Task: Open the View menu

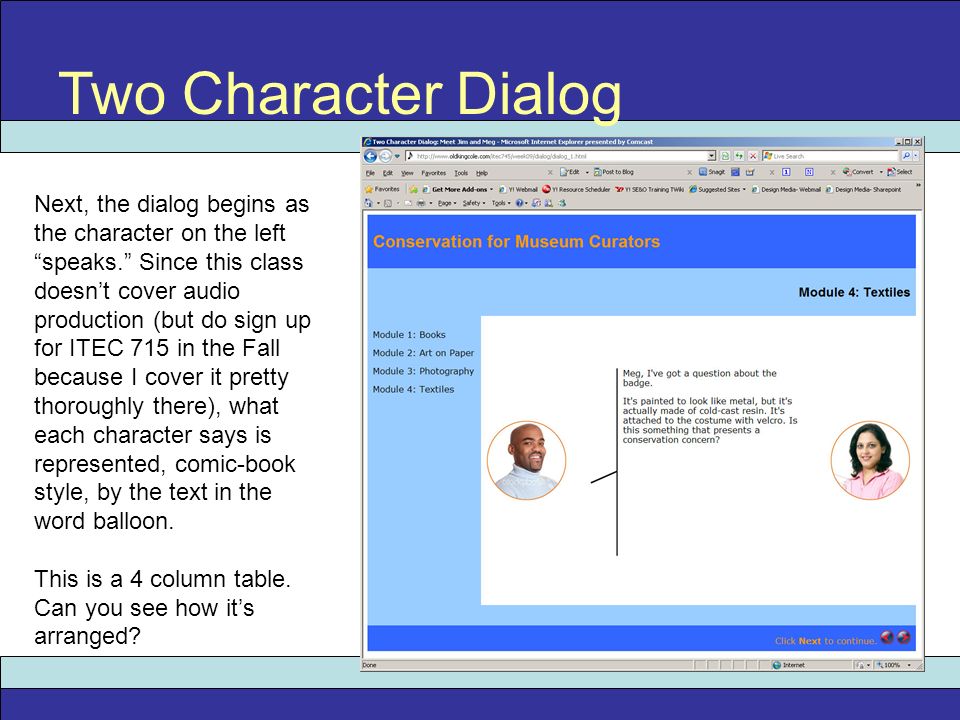Action: (407, 173)
